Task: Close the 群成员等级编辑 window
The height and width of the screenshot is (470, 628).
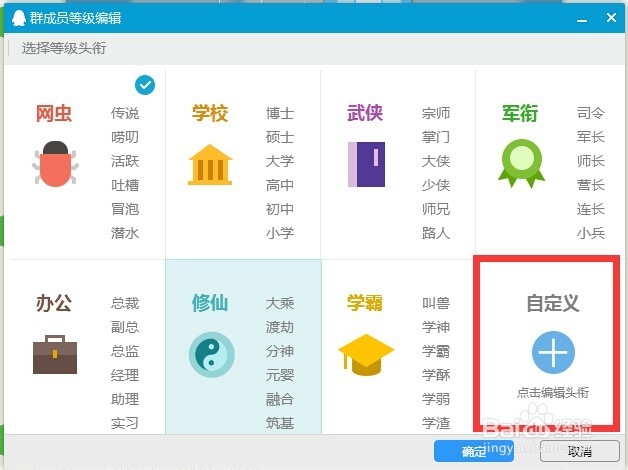Action: point(611,18)
